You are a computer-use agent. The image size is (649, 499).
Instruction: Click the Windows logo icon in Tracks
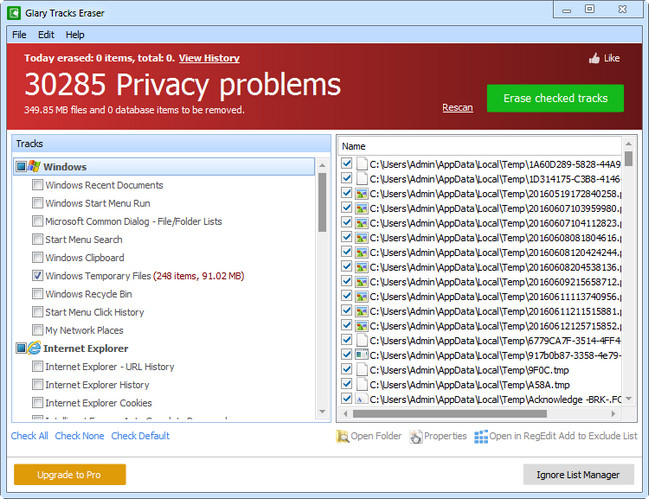tap(33, 167)
